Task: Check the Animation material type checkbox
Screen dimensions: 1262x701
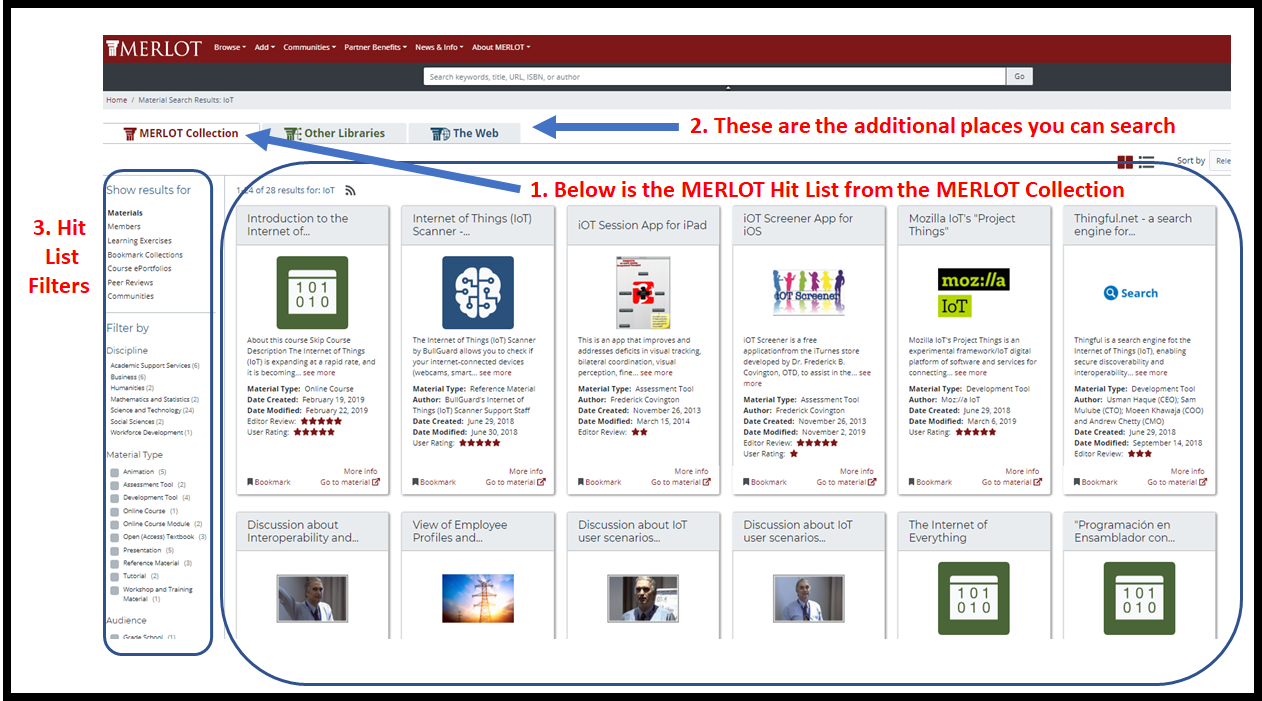Action: tap(115, 472)
